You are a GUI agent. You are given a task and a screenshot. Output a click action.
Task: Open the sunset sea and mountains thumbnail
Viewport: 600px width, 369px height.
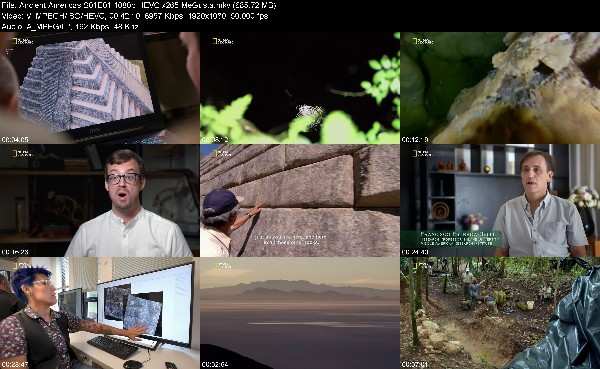coord(300,313)
